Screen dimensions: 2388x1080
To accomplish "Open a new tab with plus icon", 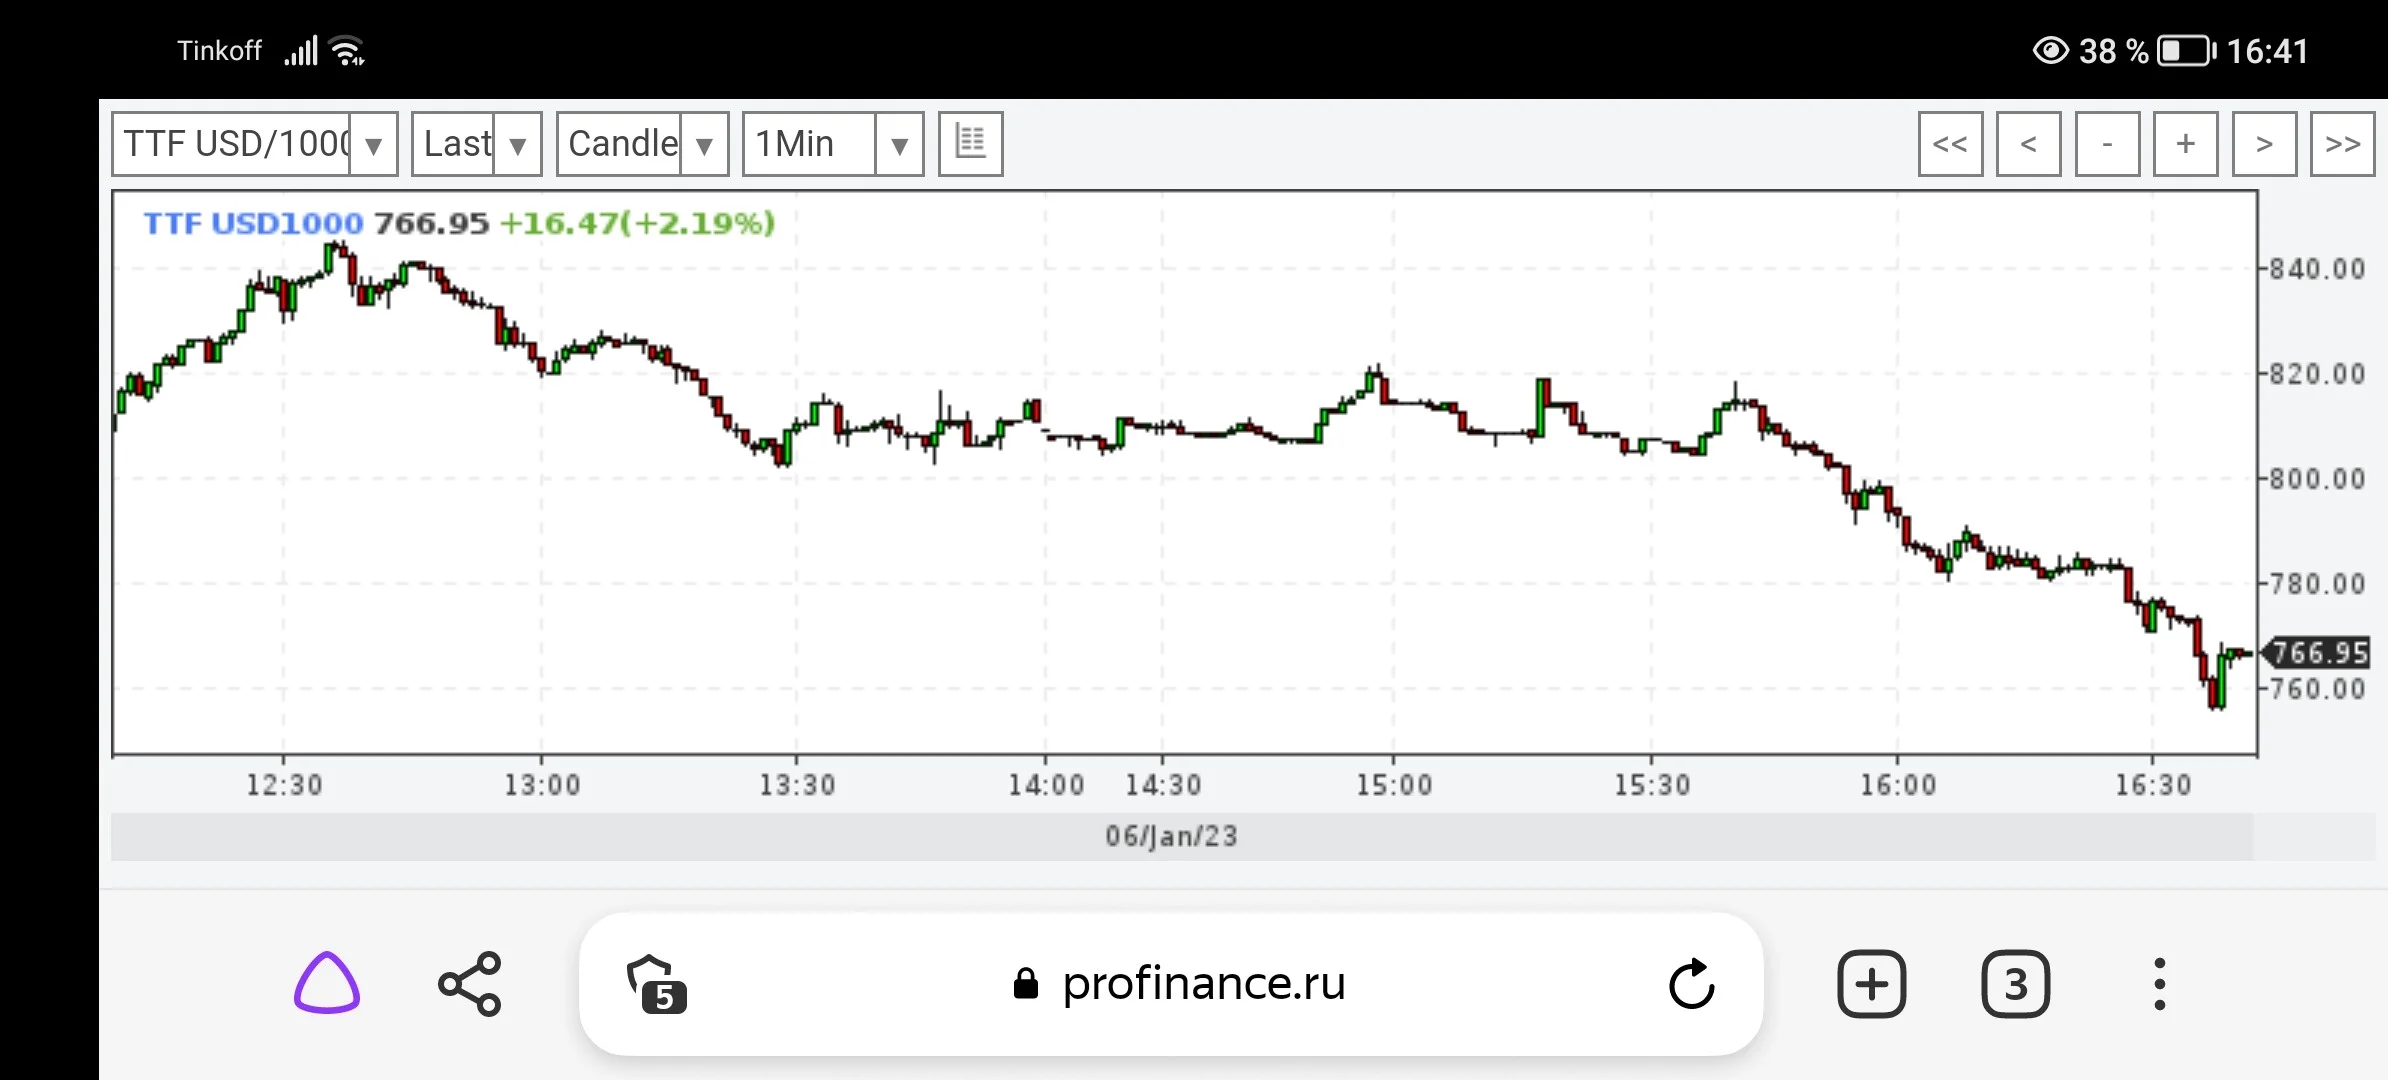I will [1871, 984].
